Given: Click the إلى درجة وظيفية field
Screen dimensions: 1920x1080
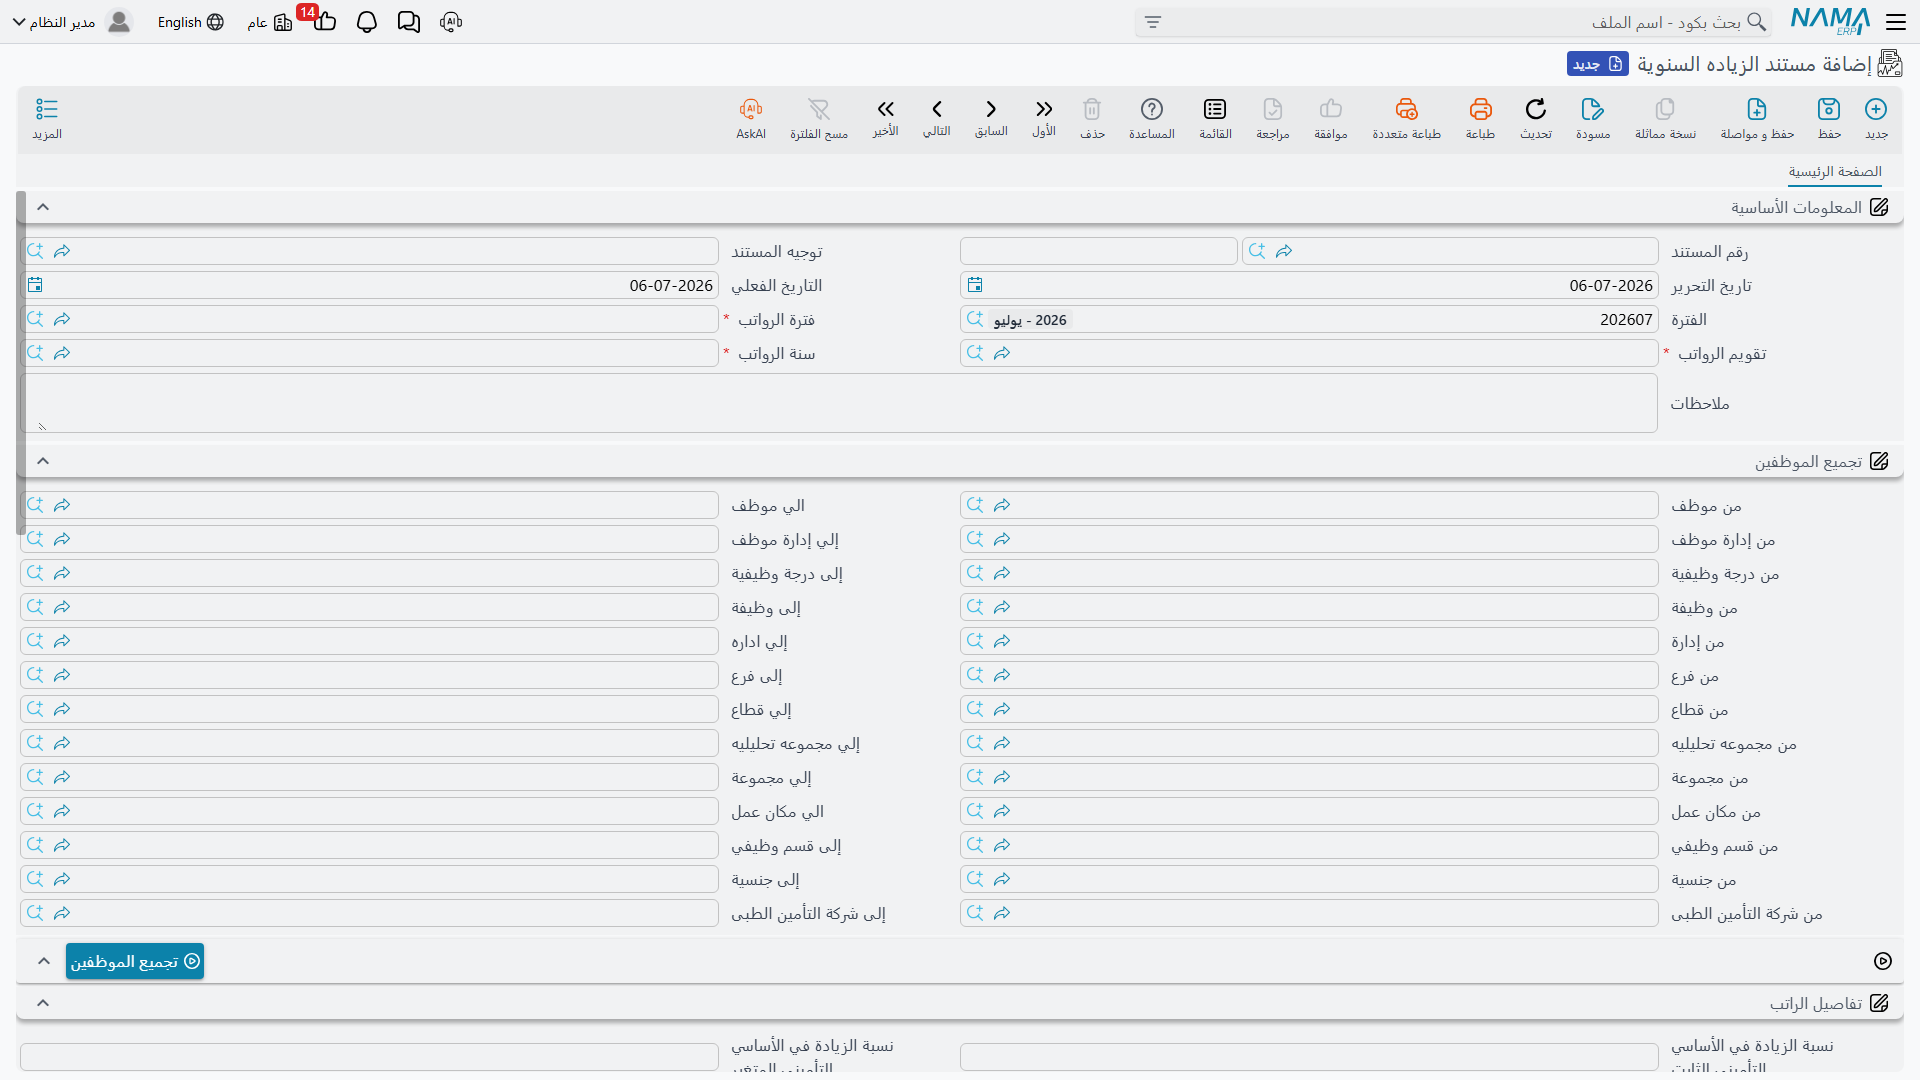Looking at the screenshot, I should [x=369, y=573].
